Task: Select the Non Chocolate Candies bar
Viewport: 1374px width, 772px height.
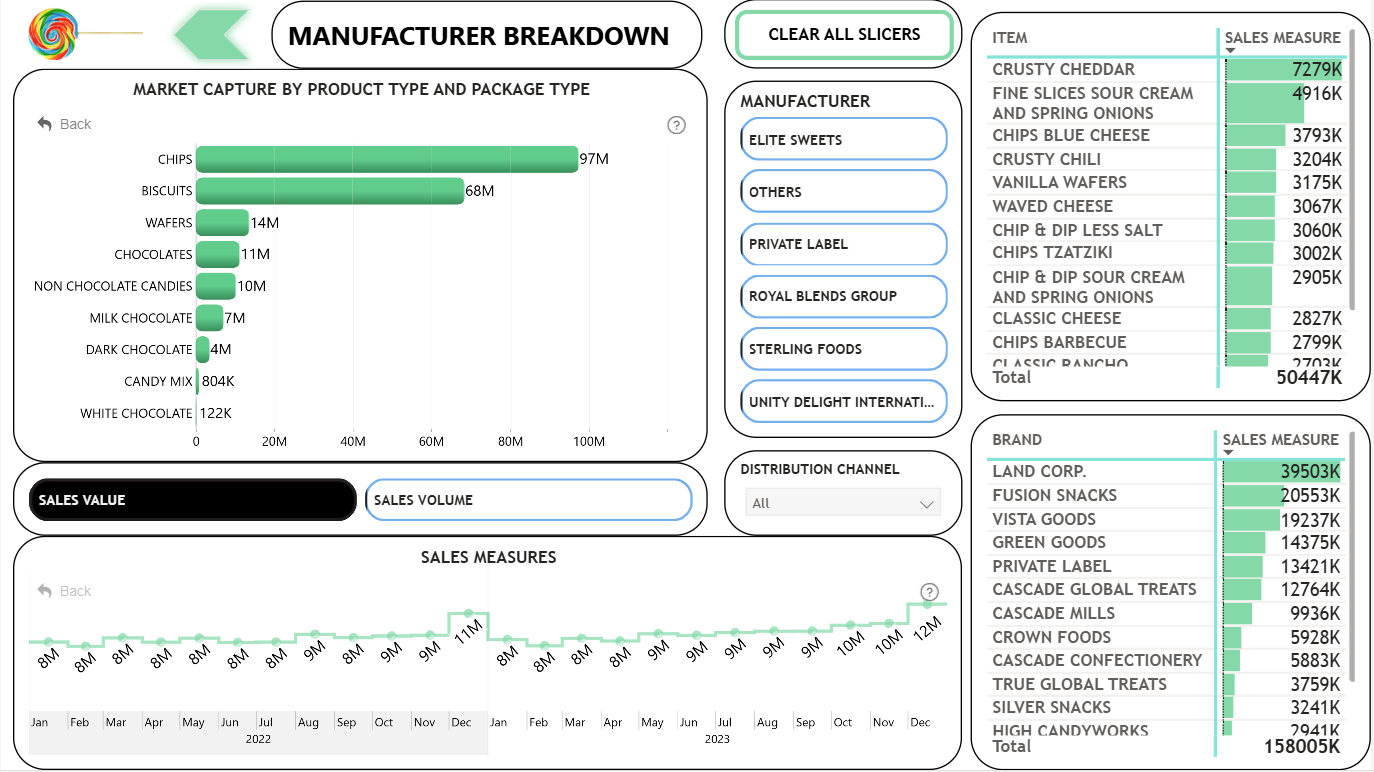Action: [x=215, y=286]
